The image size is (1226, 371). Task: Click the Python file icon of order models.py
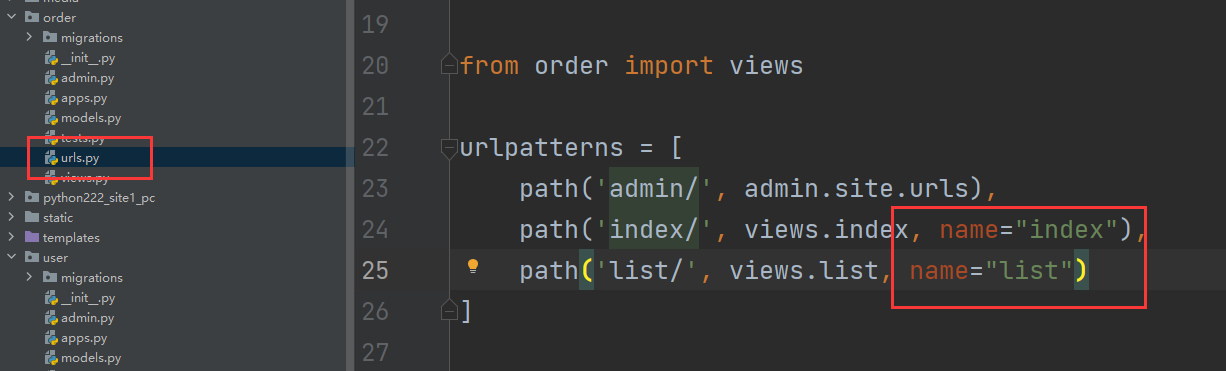click(x=51, y=118)
